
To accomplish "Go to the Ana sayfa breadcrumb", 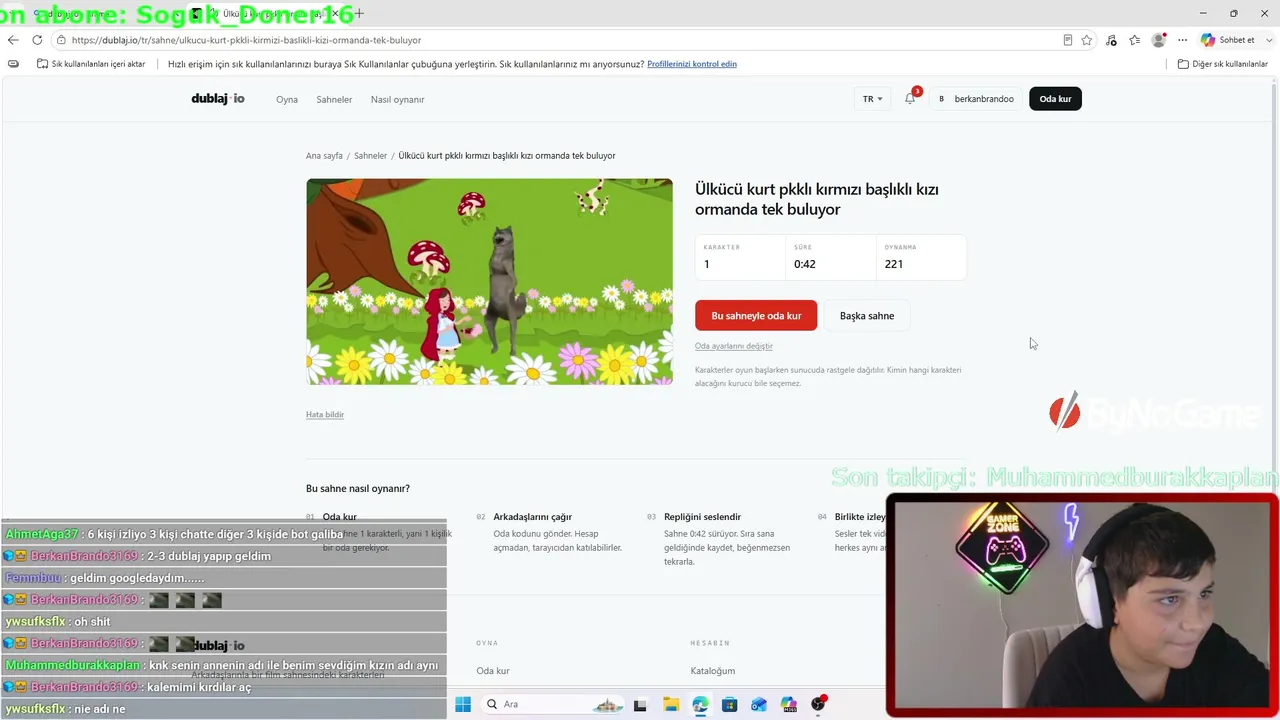I will coord(324,156).
